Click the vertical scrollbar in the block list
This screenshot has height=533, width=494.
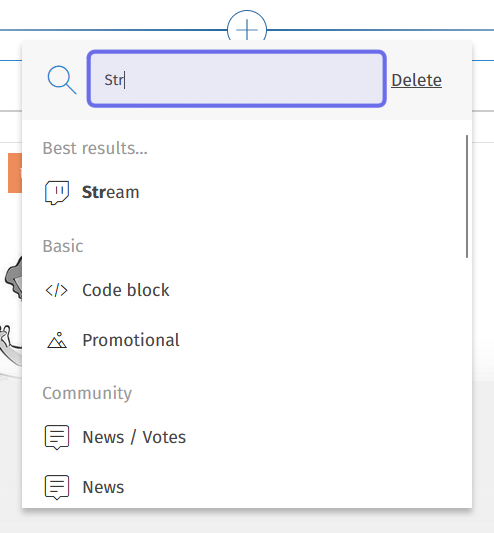coord(467,196)
